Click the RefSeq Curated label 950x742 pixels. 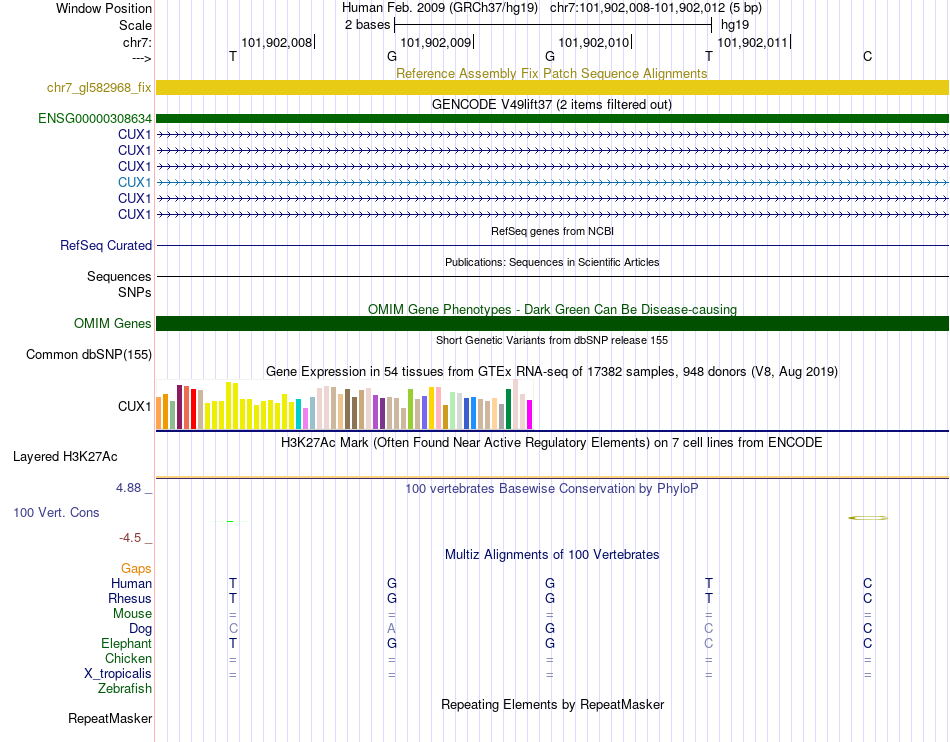(105, 245)
